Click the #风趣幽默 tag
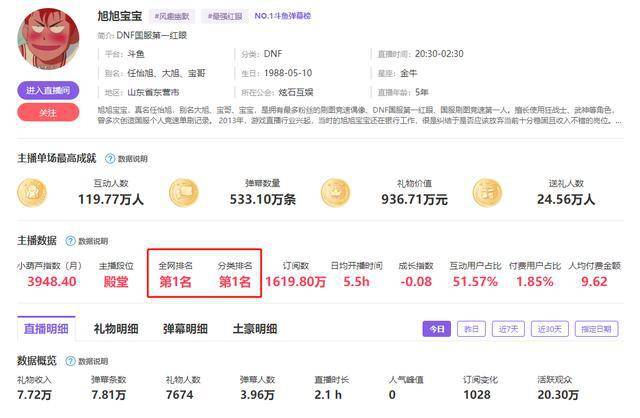The height and width of the screenshot is (418, 640). [174, 17]
